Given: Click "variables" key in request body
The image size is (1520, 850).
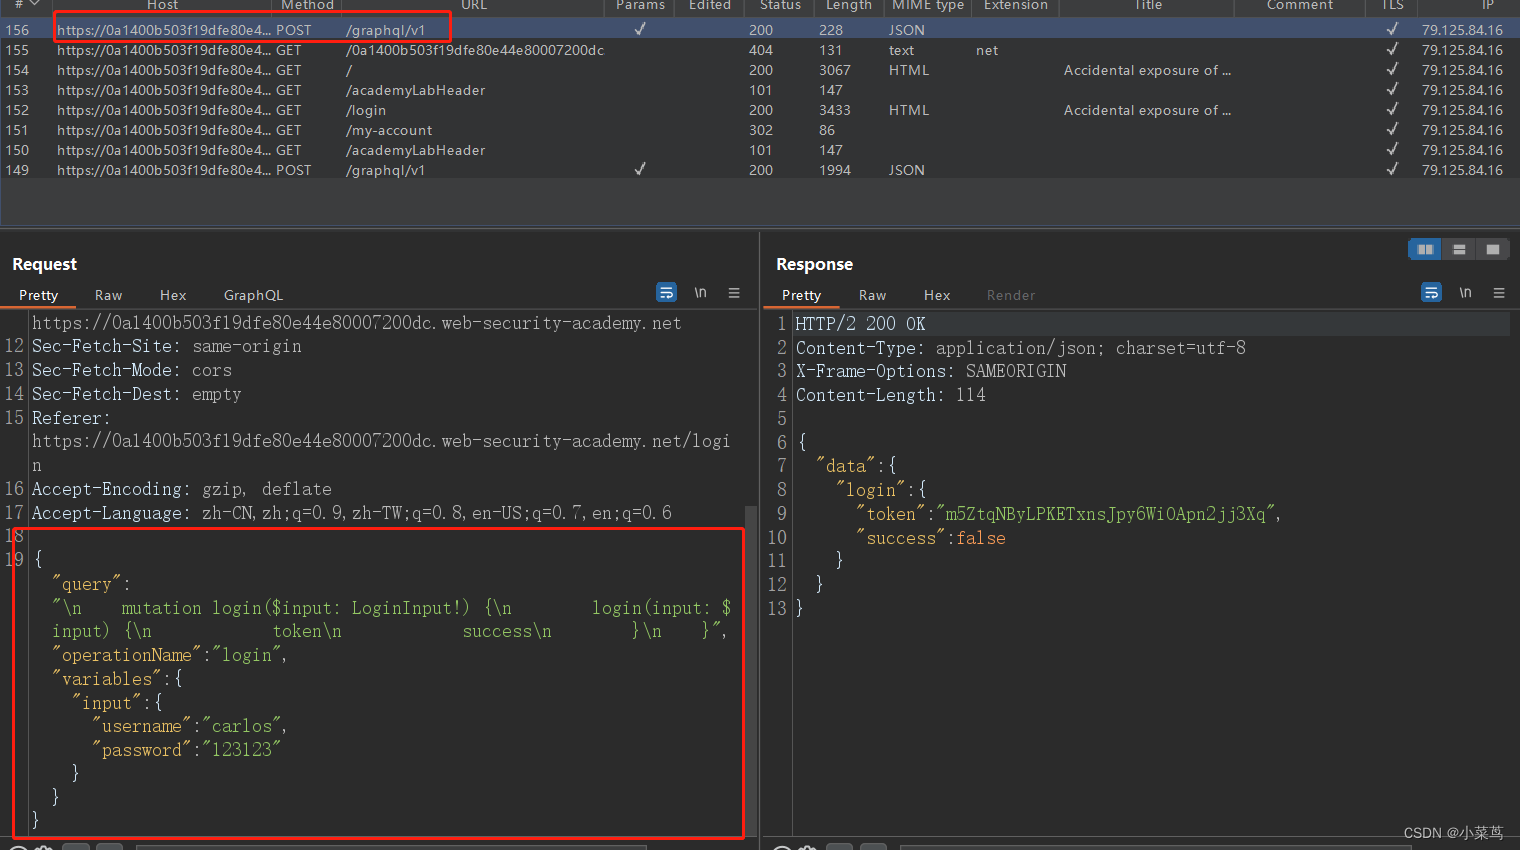Looking at the screenshot, I should click(107, 679).
